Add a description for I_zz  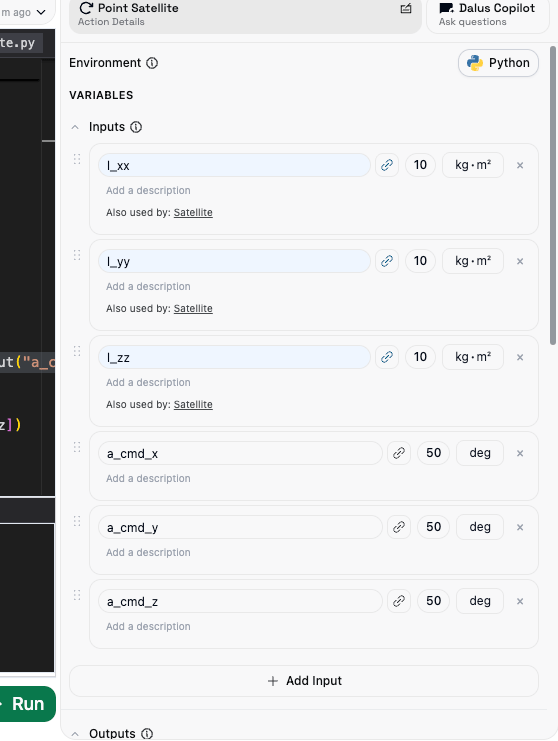tap(148, 382)
